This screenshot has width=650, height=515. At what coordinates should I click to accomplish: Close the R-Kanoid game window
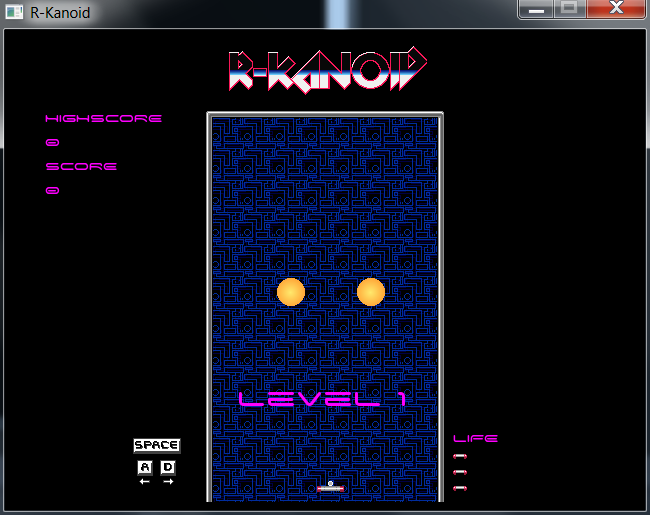point(616,10)
